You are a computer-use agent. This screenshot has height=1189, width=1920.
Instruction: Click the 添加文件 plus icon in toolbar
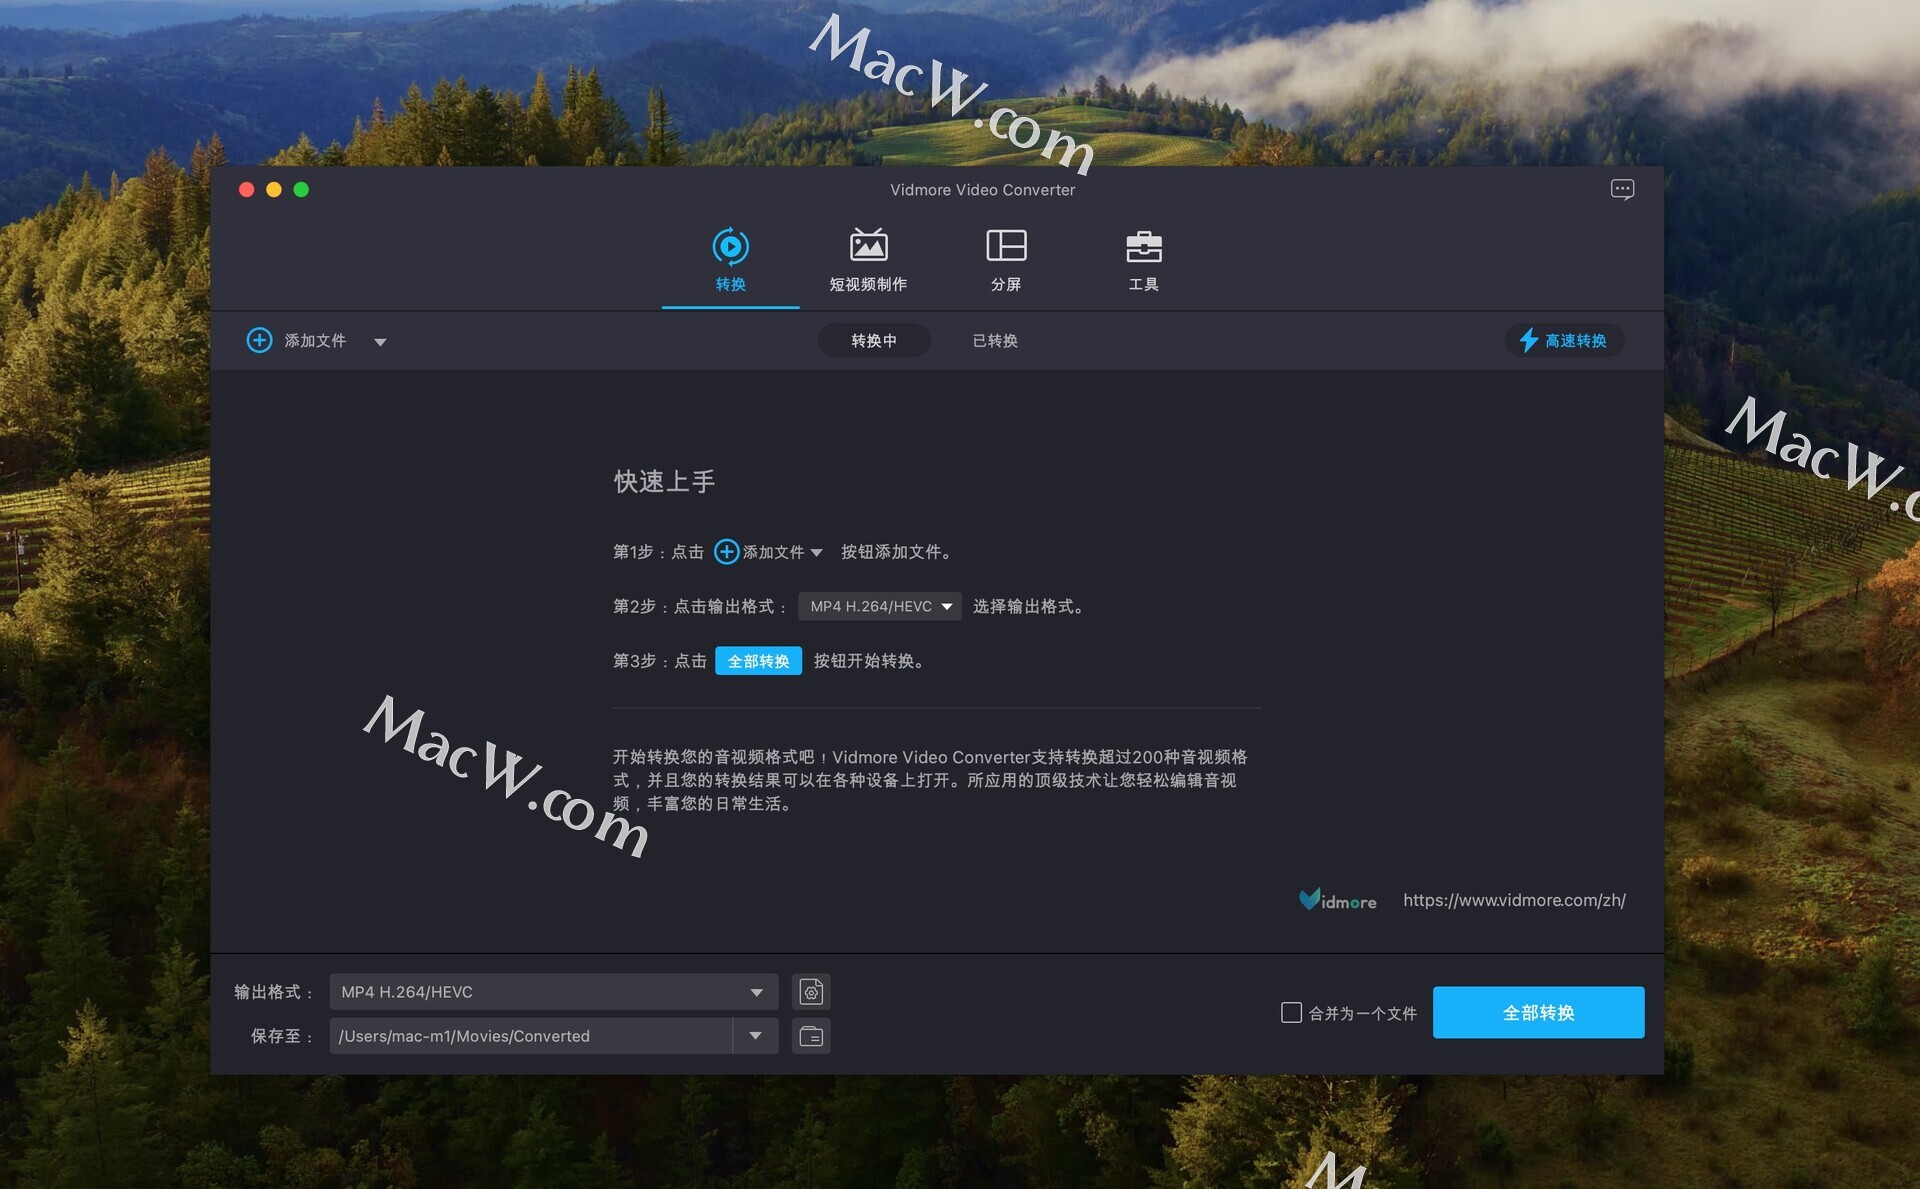coord(259,340)
